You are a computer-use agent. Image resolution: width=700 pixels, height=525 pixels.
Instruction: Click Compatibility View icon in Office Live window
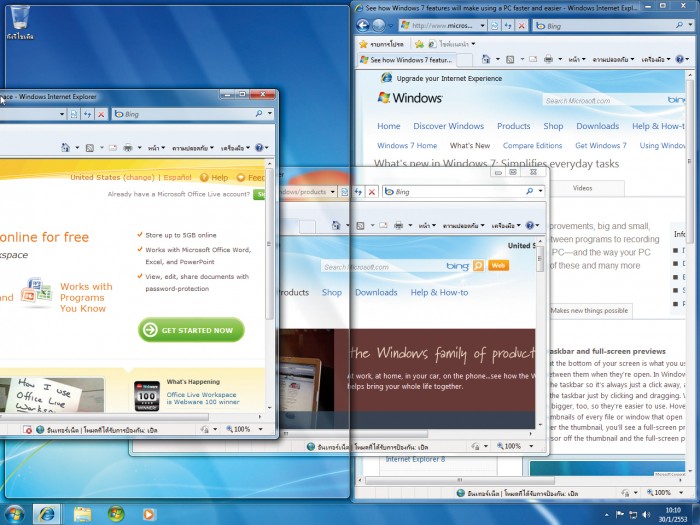(74, 114)
